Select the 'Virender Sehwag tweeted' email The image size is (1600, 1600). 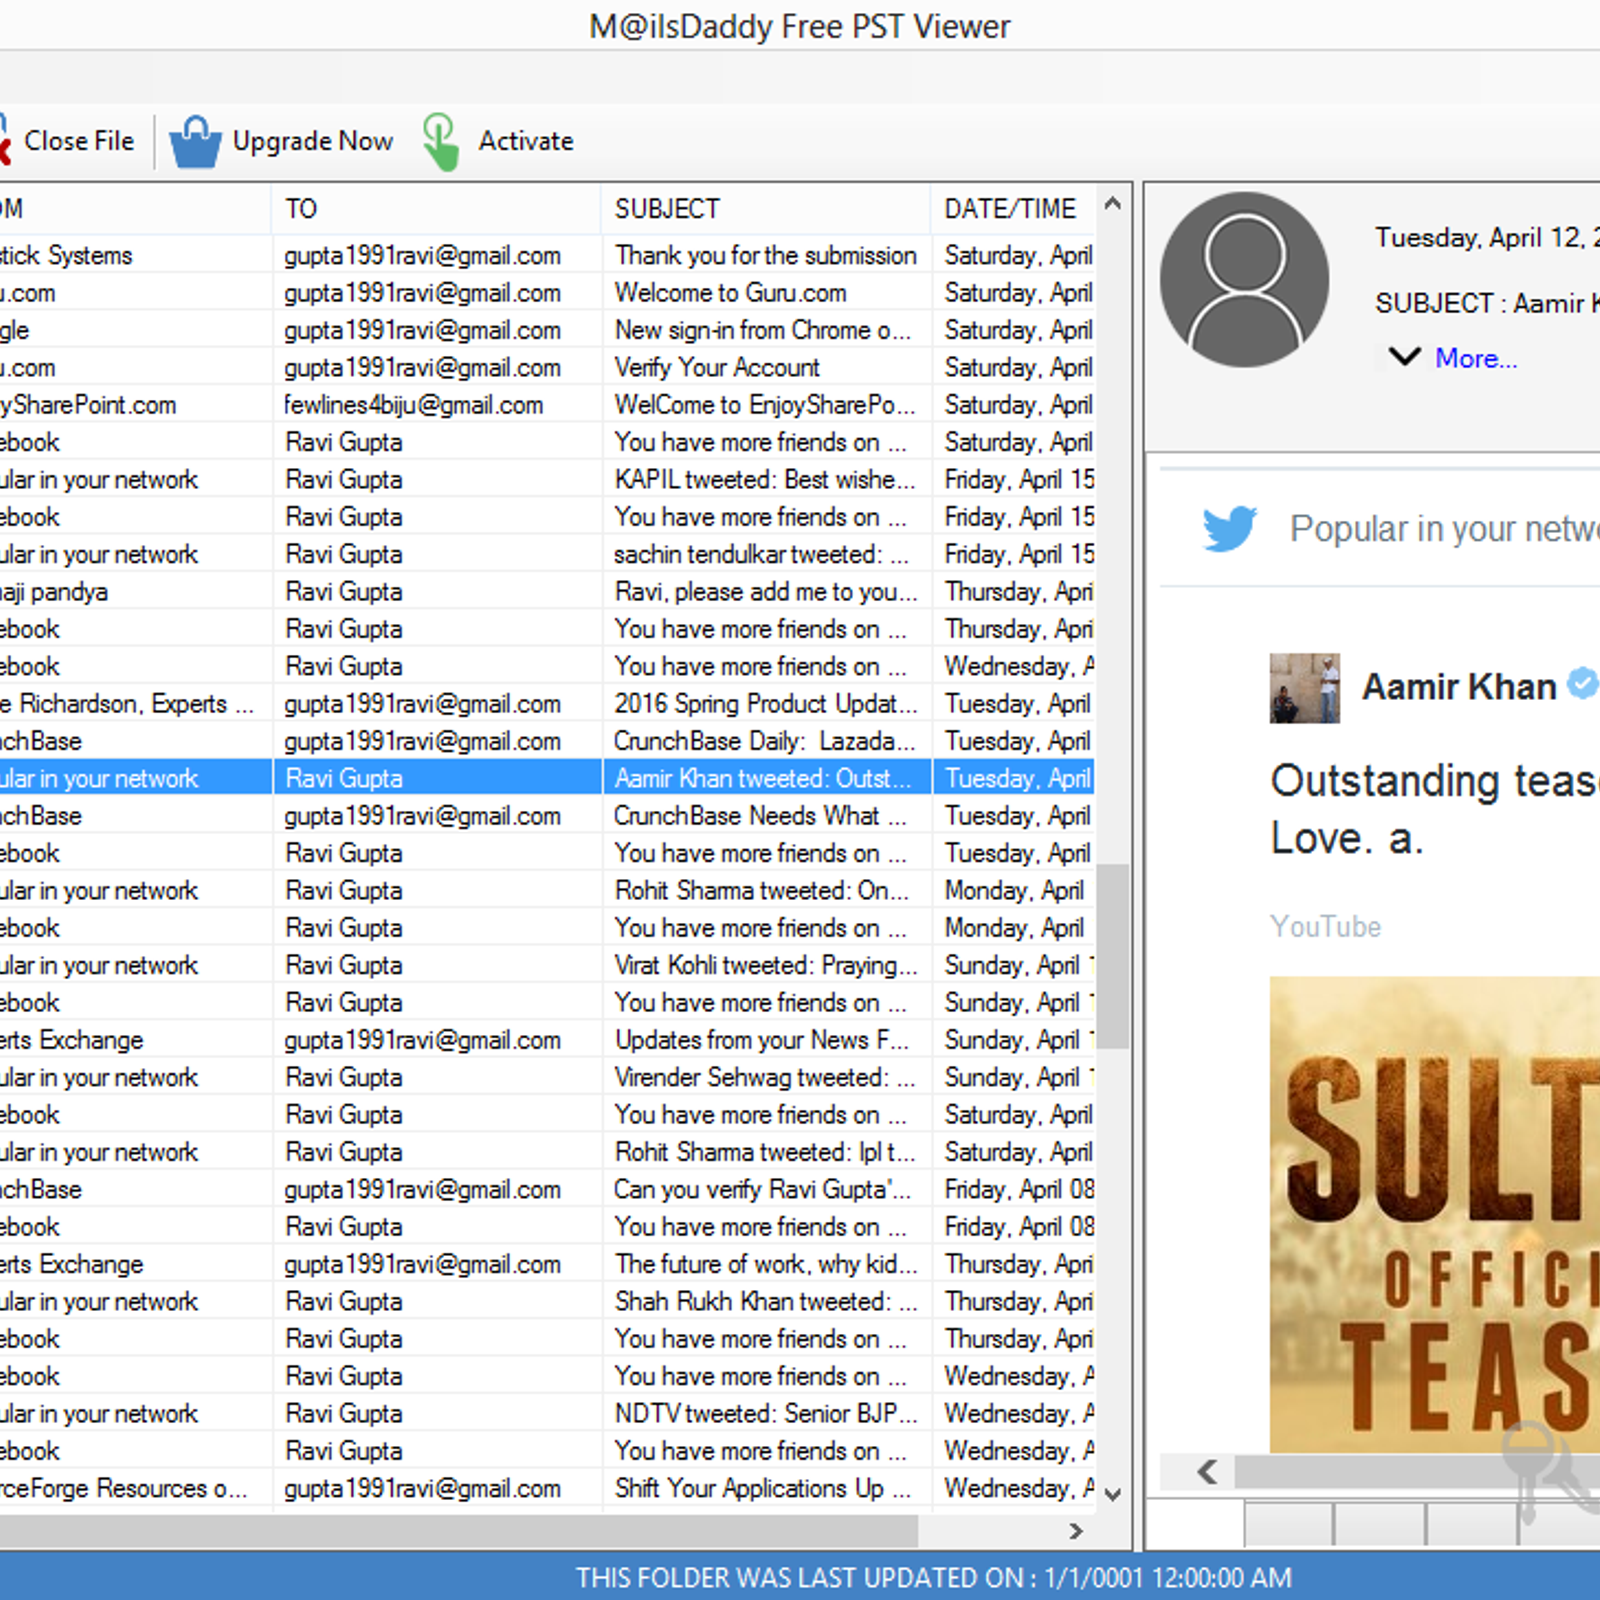coord(547,1077)
